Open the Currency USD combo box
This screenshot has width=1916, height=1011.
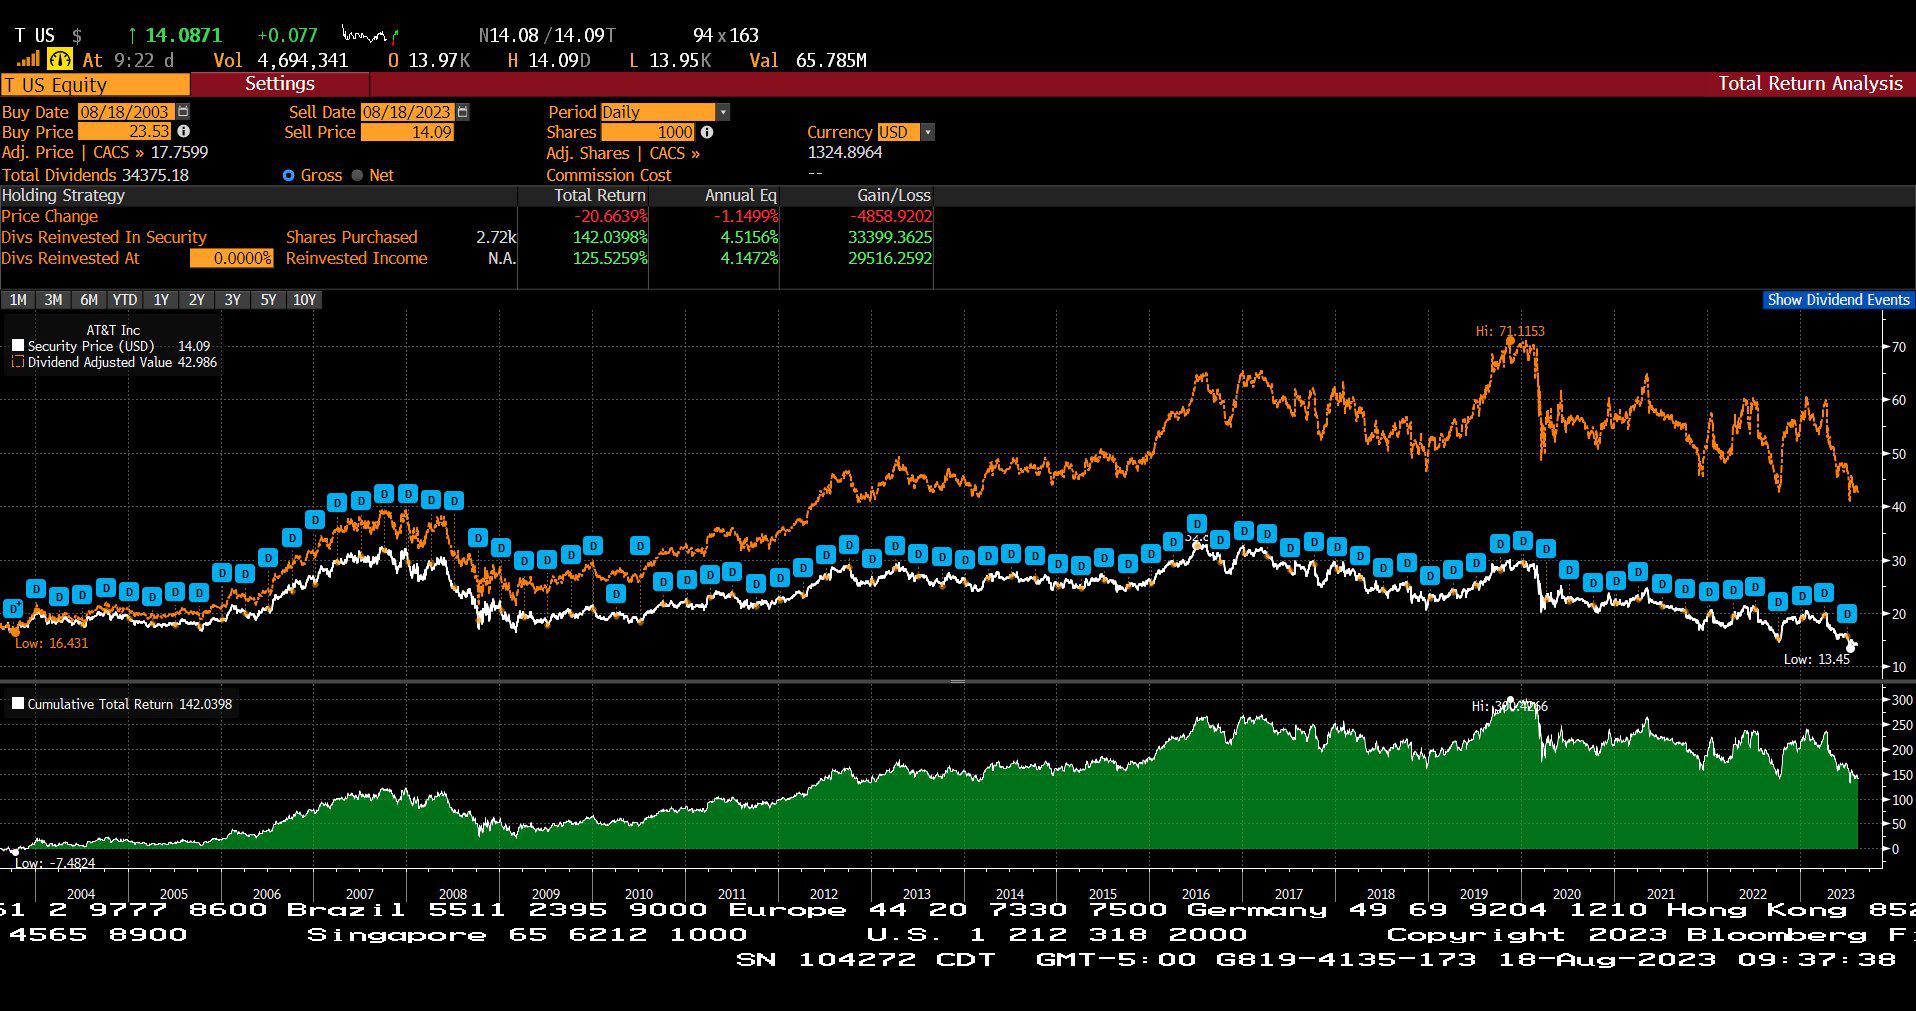(x=906, y=132)
